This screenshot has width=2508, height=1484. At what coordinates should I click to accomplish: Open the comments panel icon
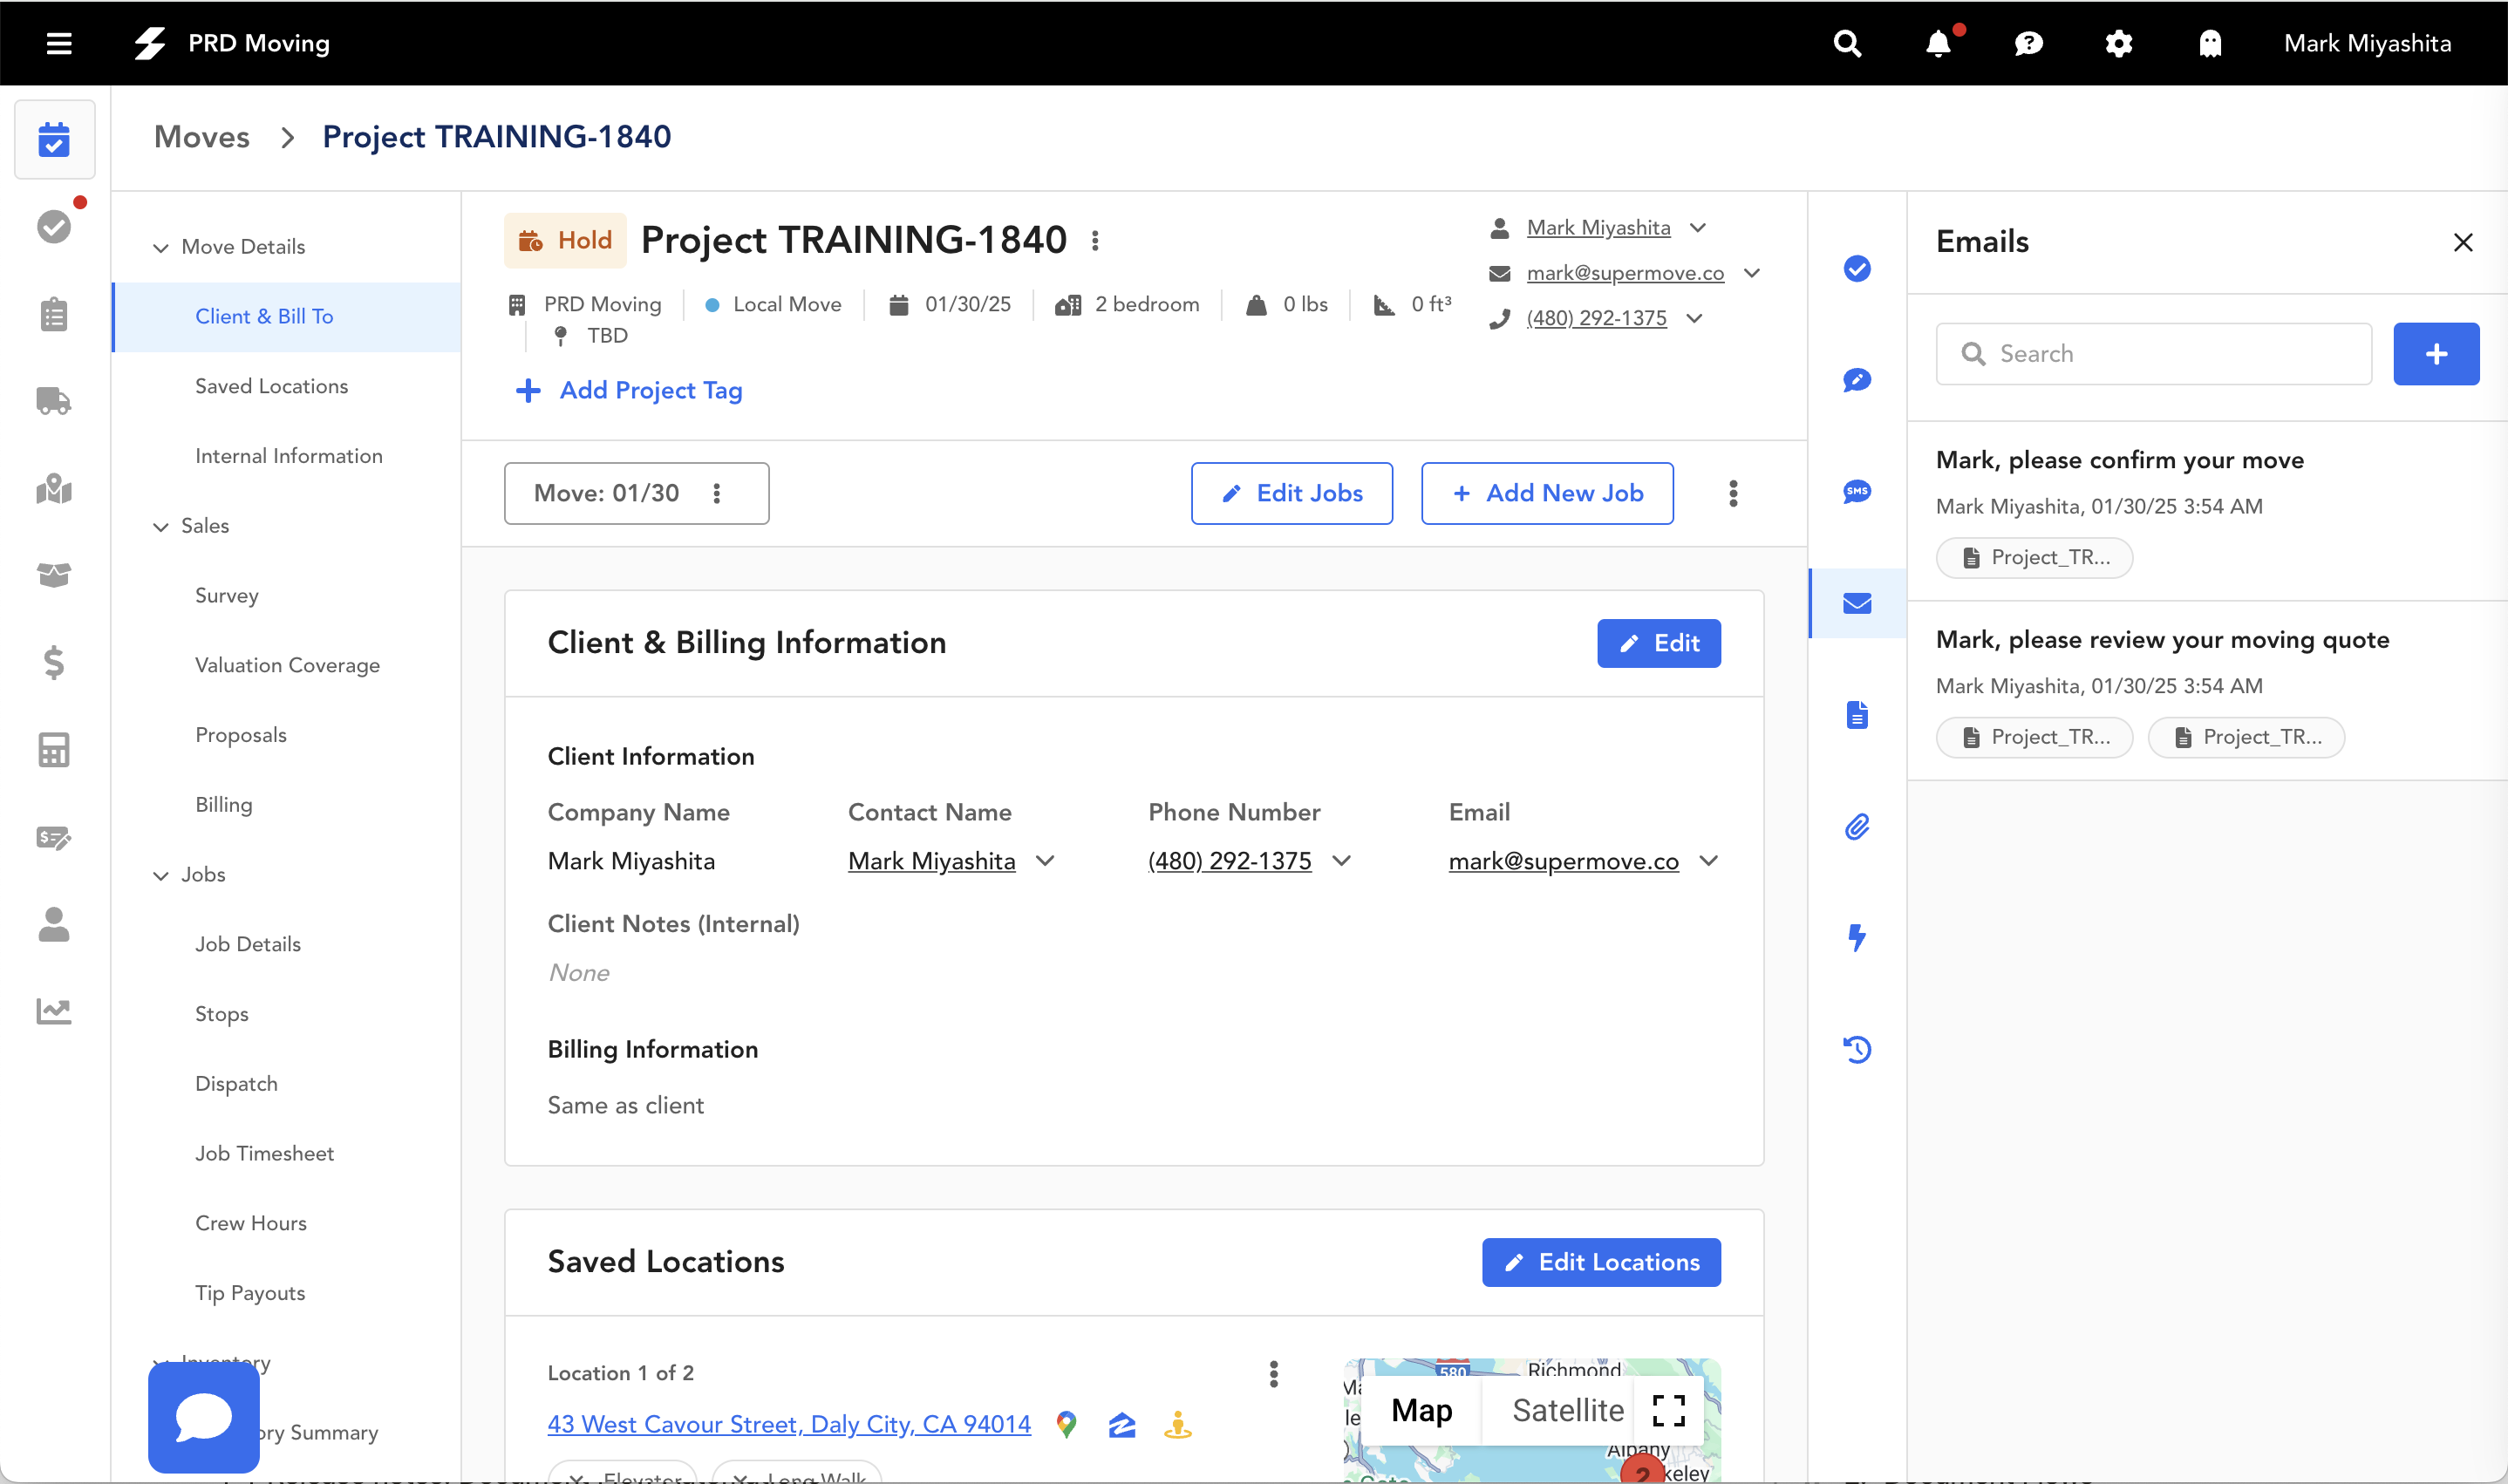(x=1857, y=380)
